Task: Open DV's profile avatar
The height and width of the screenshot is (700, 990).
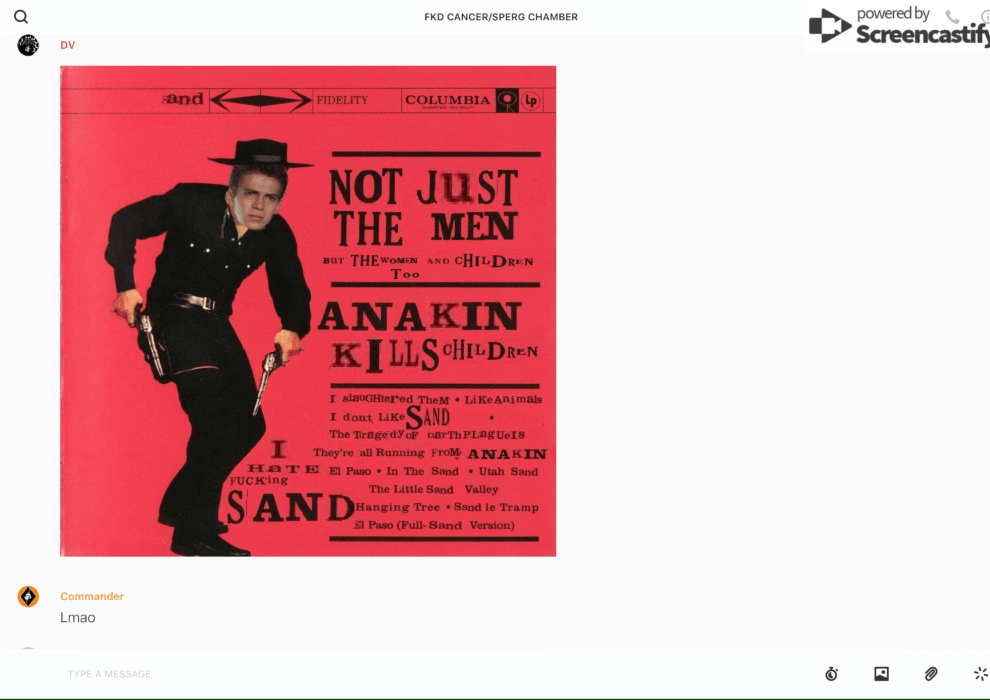Action: [x=28, y=45]
